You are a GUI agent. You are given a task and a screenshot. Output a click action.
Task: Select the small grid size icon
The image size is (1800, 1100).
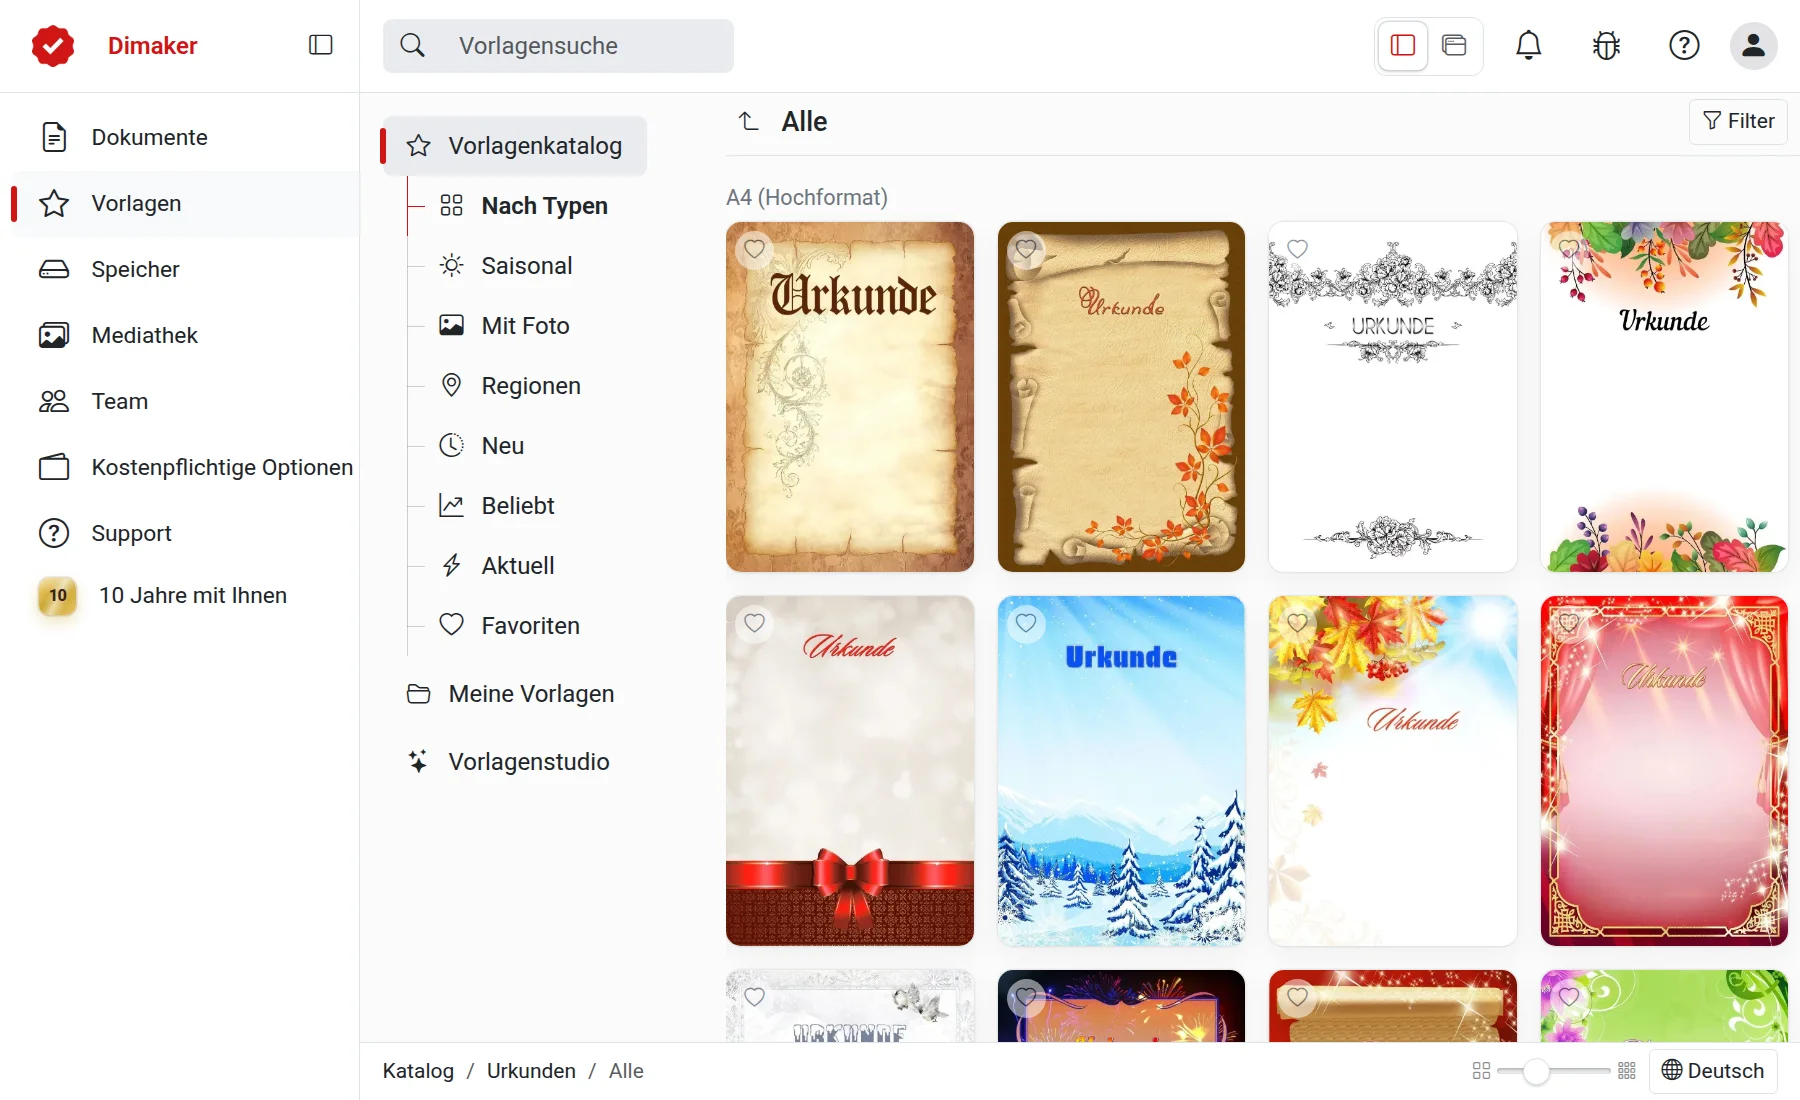click(1627, 1071)
